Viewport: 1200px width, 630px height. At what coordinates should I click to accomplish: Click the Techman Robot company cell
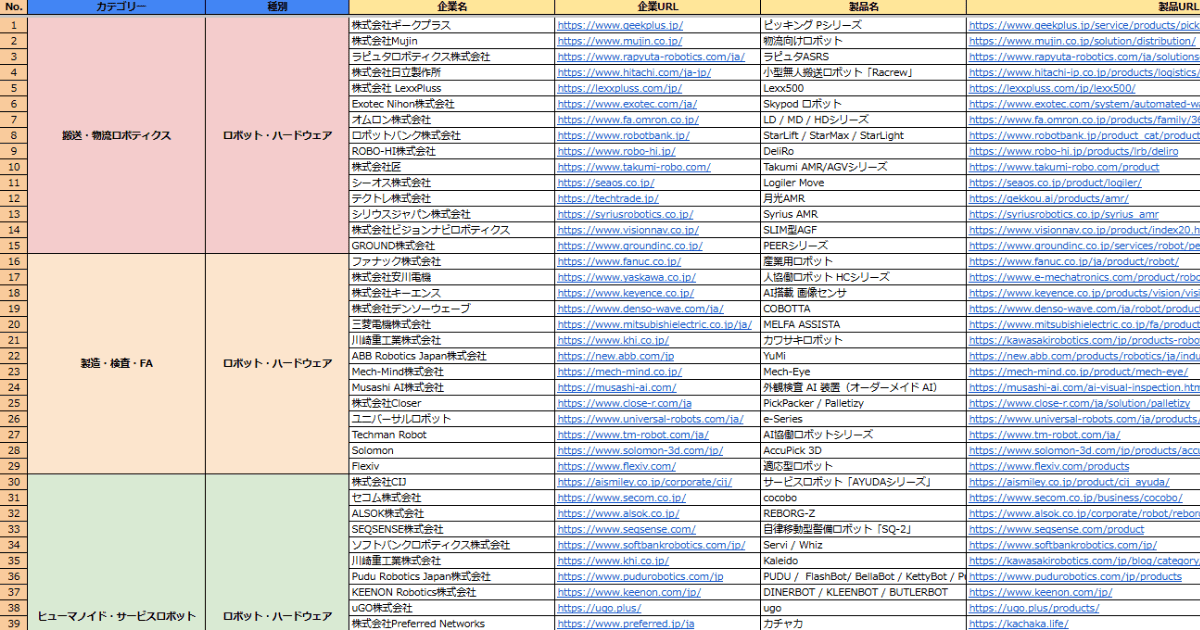pyautogui.click(x=451, y=435)
